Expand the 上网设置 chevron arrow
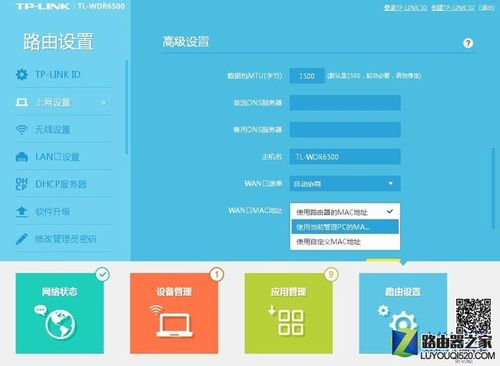The width and height of the screenshot is (500, 366). click(103, 102)
